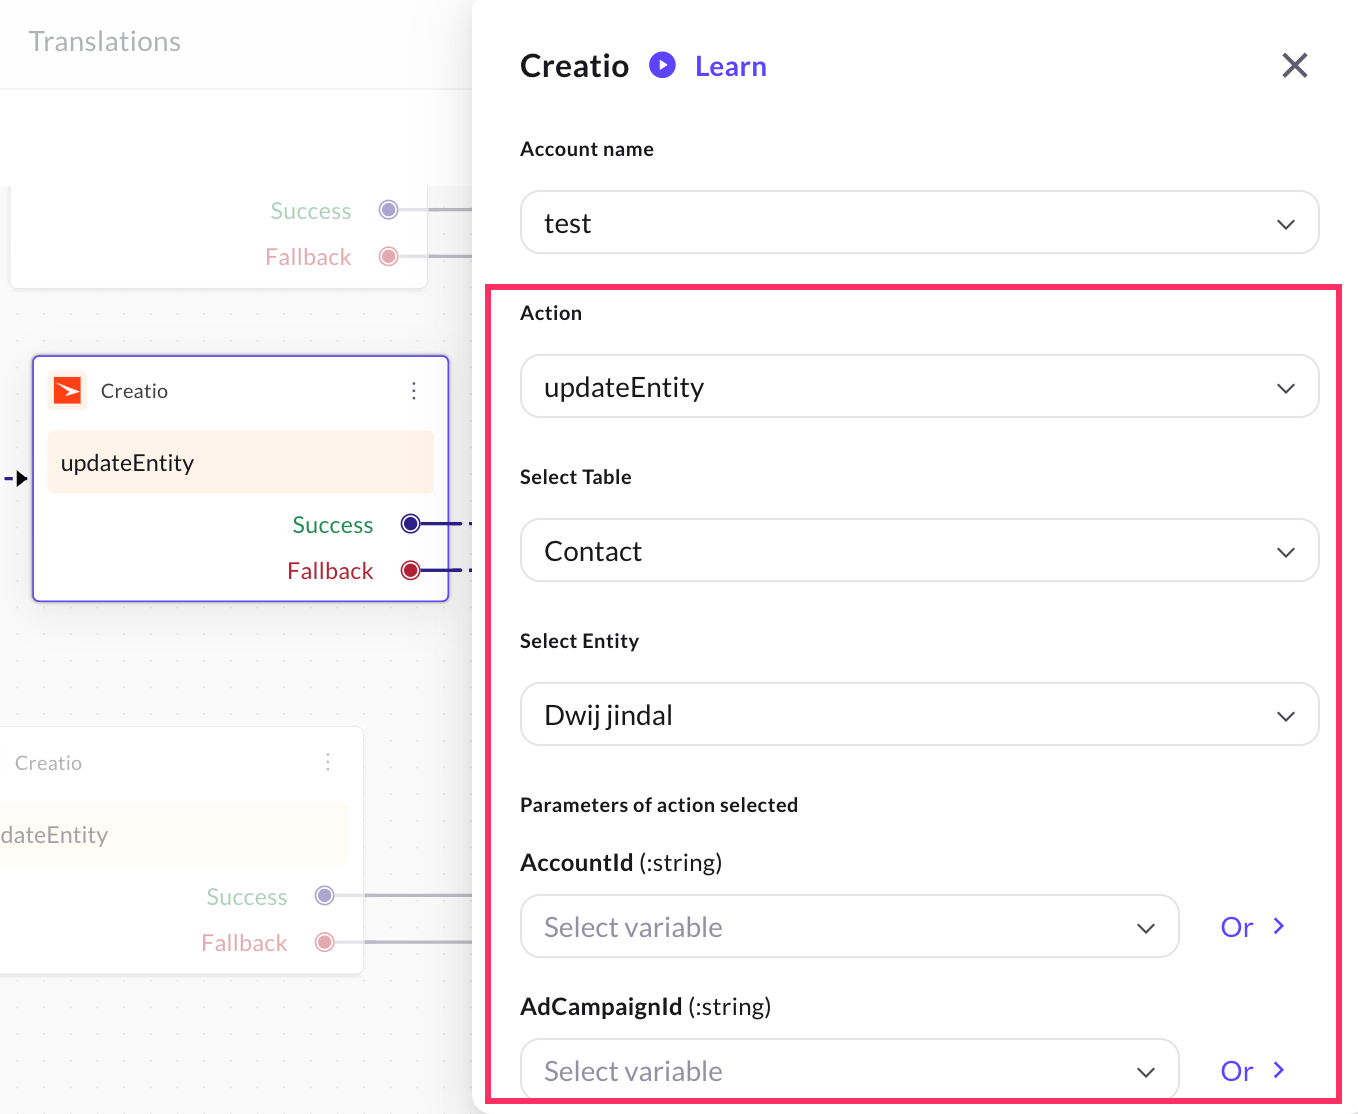Switch to the Translations tab
Image resolution: width=1358 pixels, height=1114 pixels.
click(x=105, y=42)
